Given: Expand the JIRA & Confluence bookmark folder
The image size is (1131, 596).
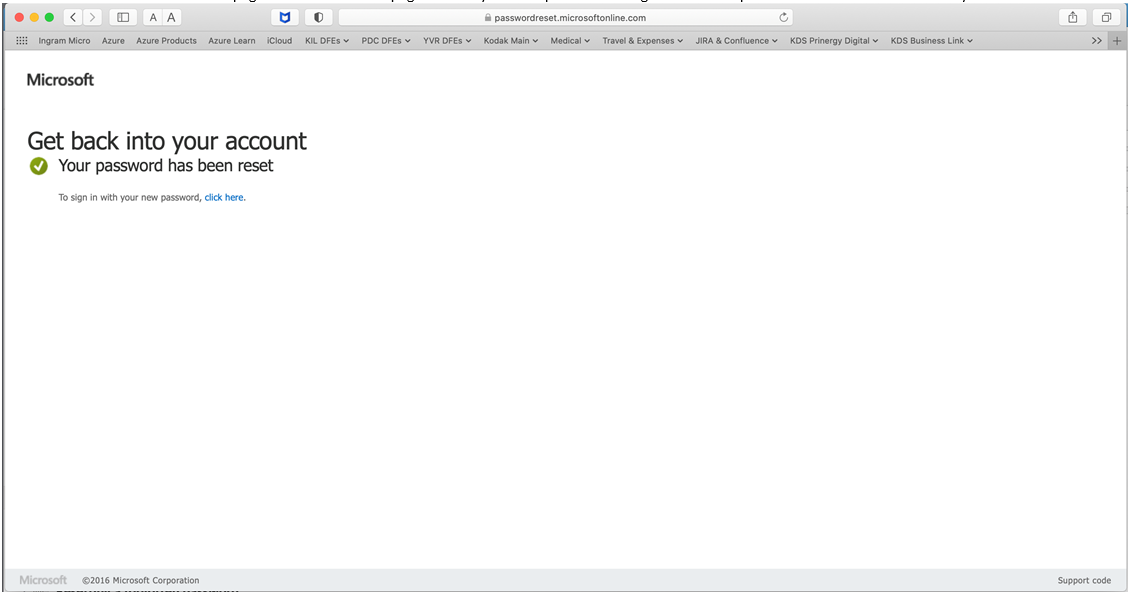Looking at the screenshot, I should click(736, 40).
